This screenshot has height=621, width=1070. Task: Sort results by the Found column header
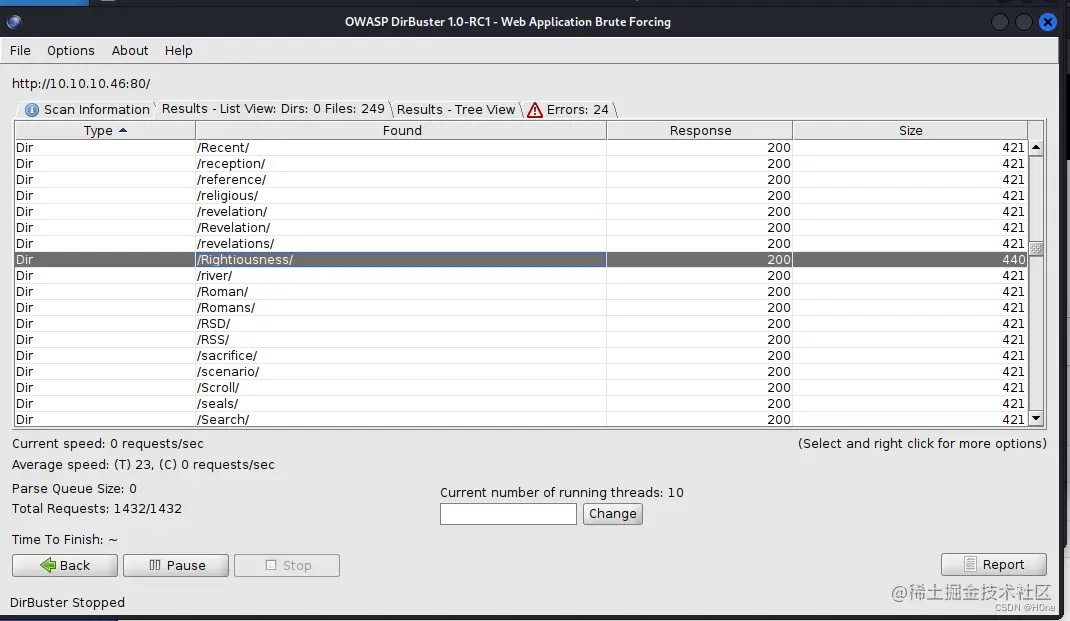[x=401, y=130]
